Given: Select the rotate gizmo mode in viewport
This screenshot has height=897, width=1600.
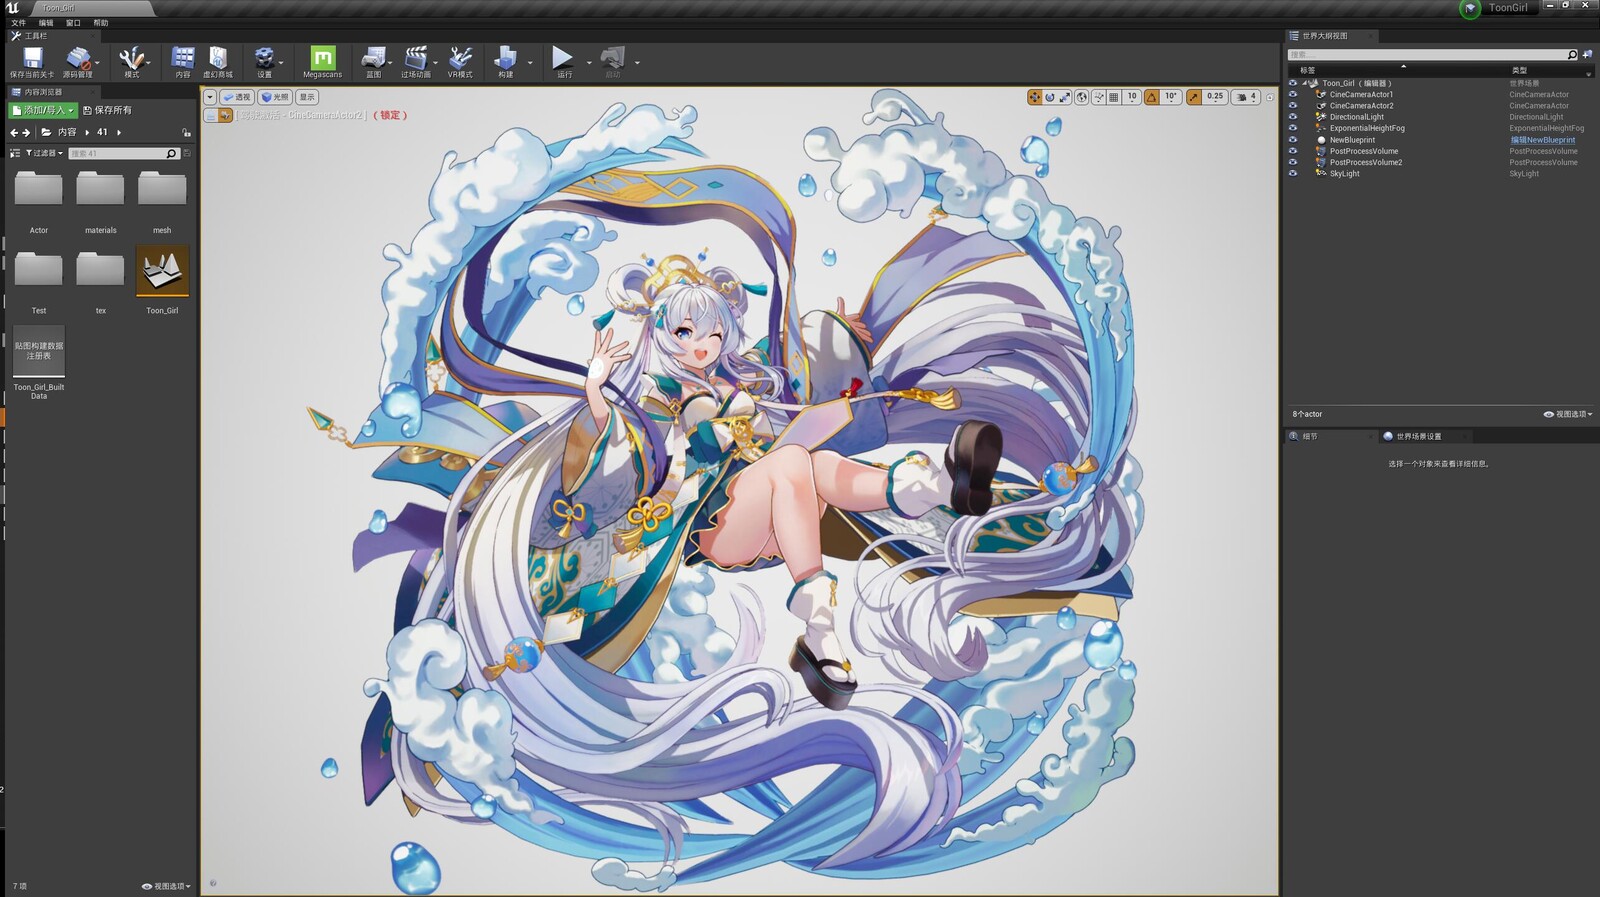Looking at the screenshot, I should 1050,97.
